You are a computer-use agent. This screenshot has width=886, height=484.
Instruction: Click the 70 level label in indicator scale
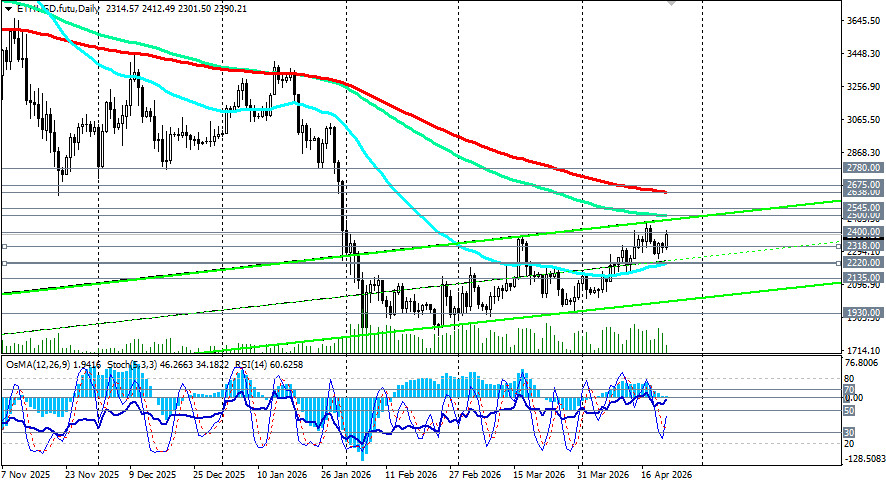point(849,390)
